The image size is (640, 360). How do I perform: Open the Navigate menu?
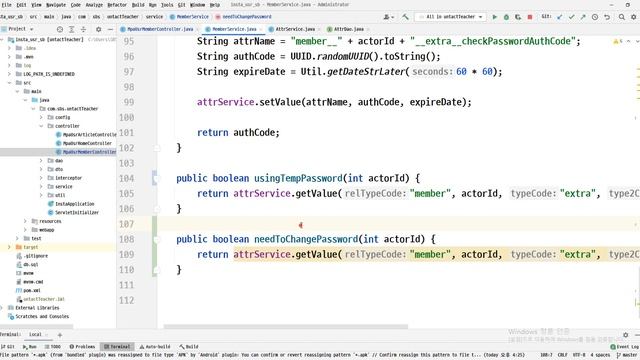click(x=56, y=5)
